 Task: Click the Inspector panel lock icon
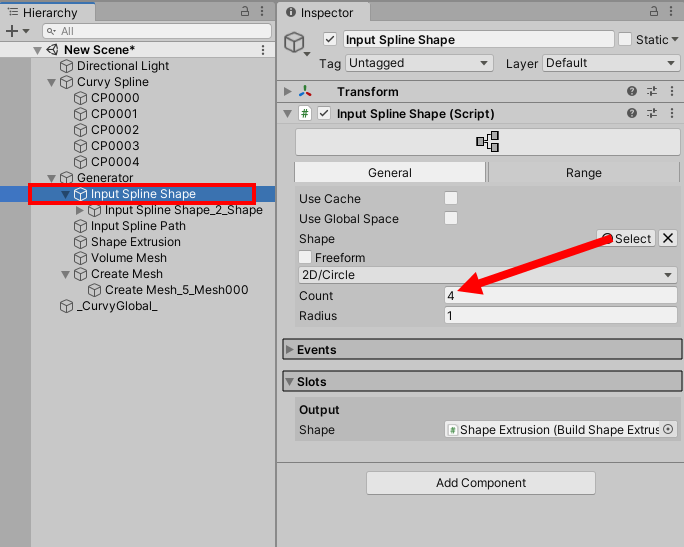coord(653,11)
